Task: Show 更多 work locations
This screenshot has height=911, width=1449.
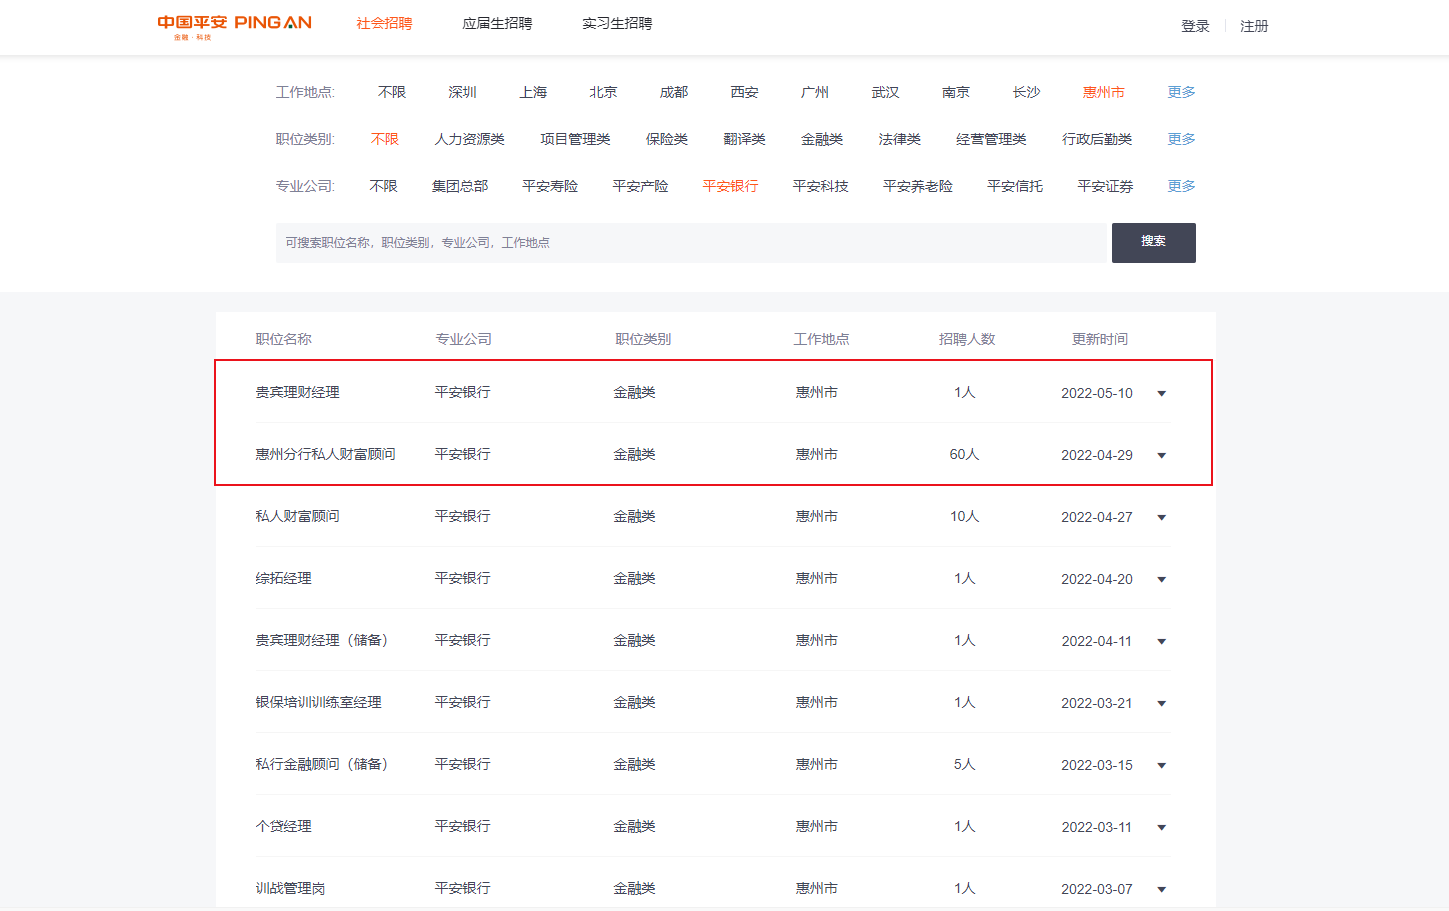Action: pos(1181,92)
